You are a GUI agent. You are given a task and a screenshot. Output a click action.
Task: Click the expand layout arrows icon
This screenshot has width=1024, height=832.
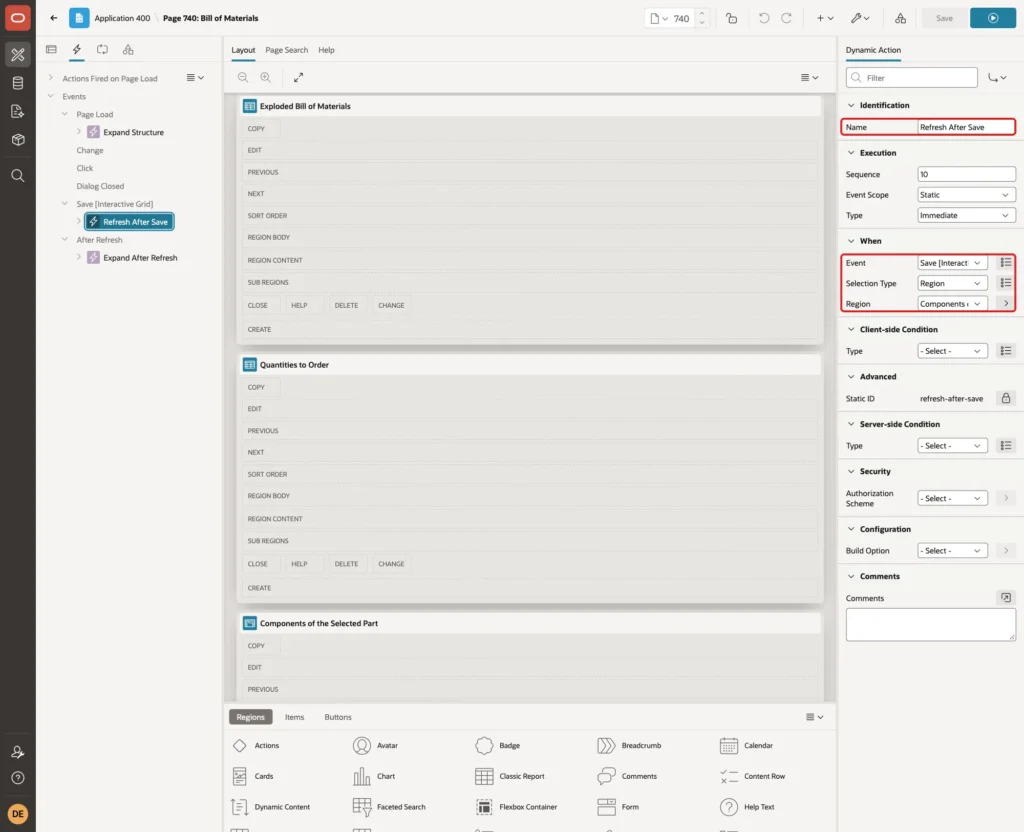tap(298, 77)
